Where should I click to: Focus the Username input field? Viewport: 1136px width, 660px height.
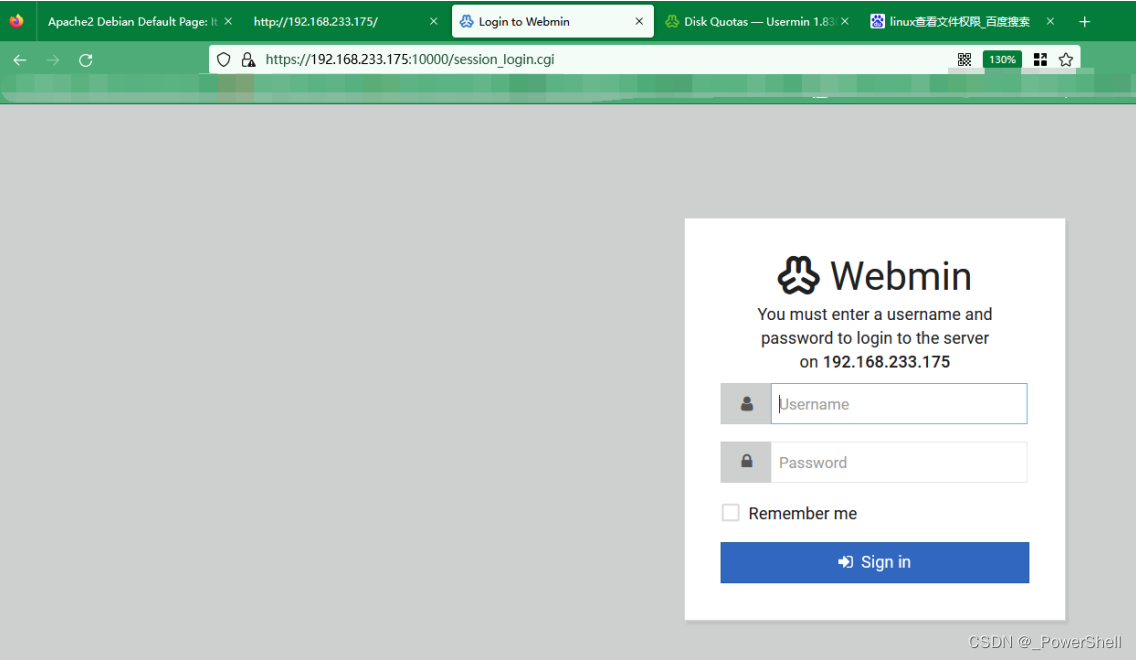pyautogui.click(x=898, y=404)
